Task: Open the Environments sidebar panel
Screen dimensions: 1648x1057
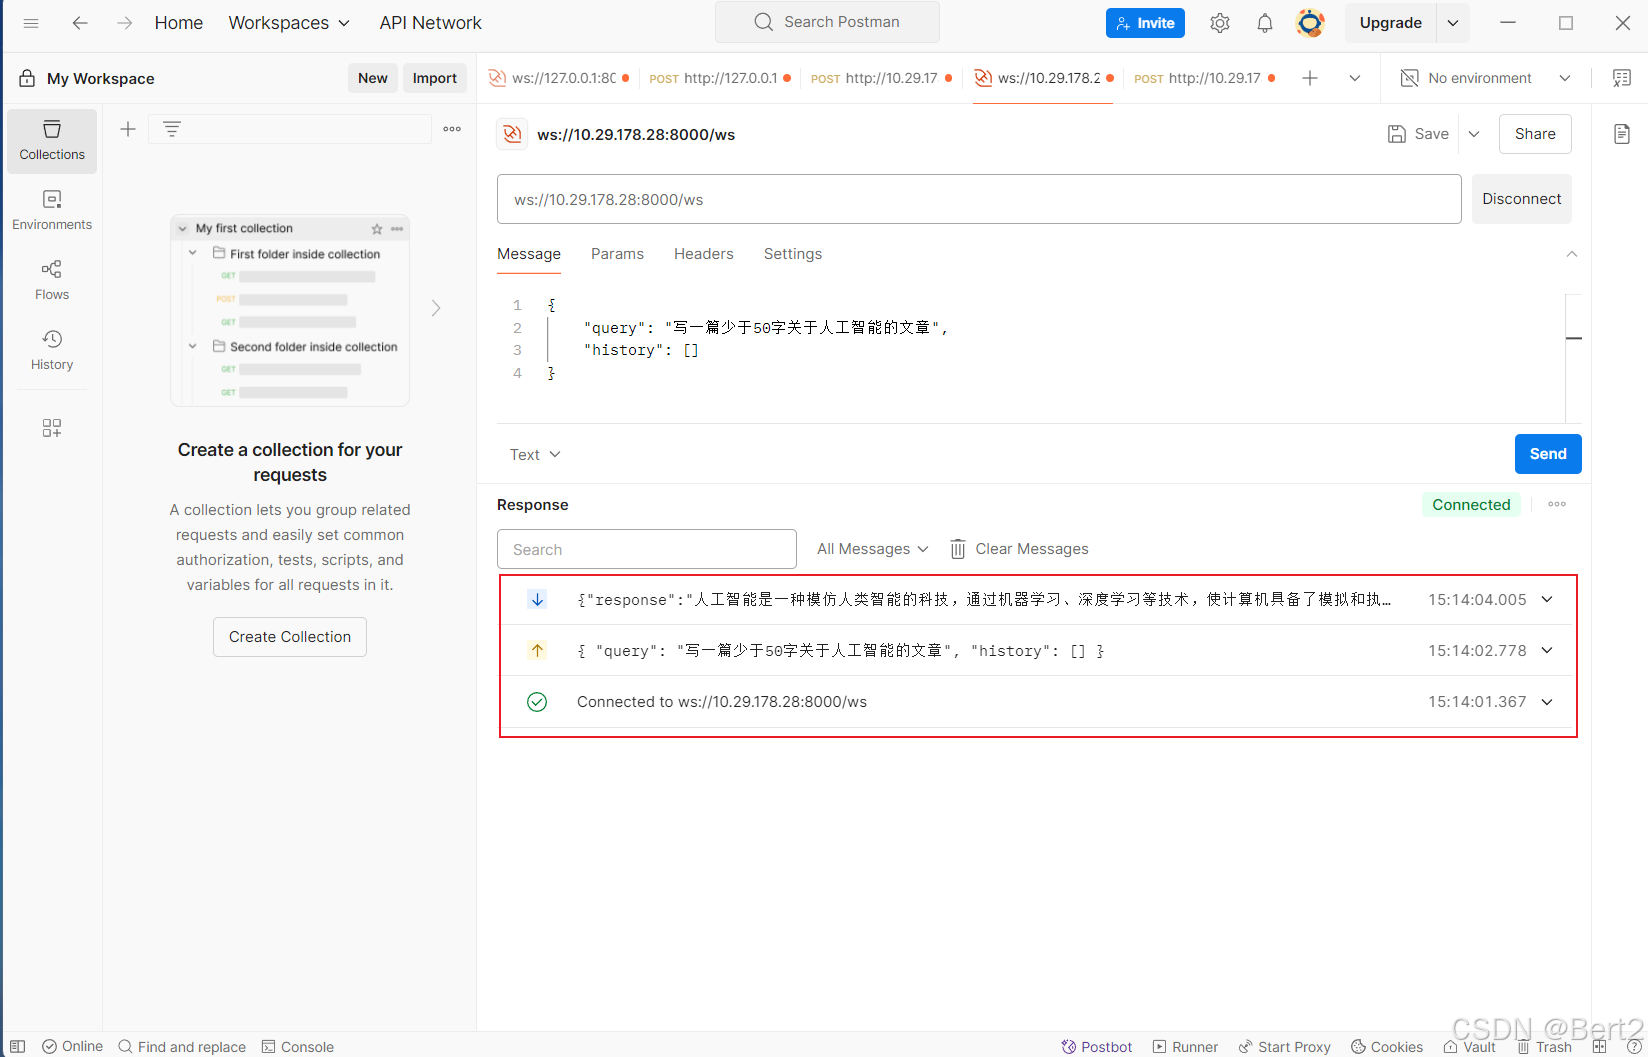Action: click(x=52, y=211)
